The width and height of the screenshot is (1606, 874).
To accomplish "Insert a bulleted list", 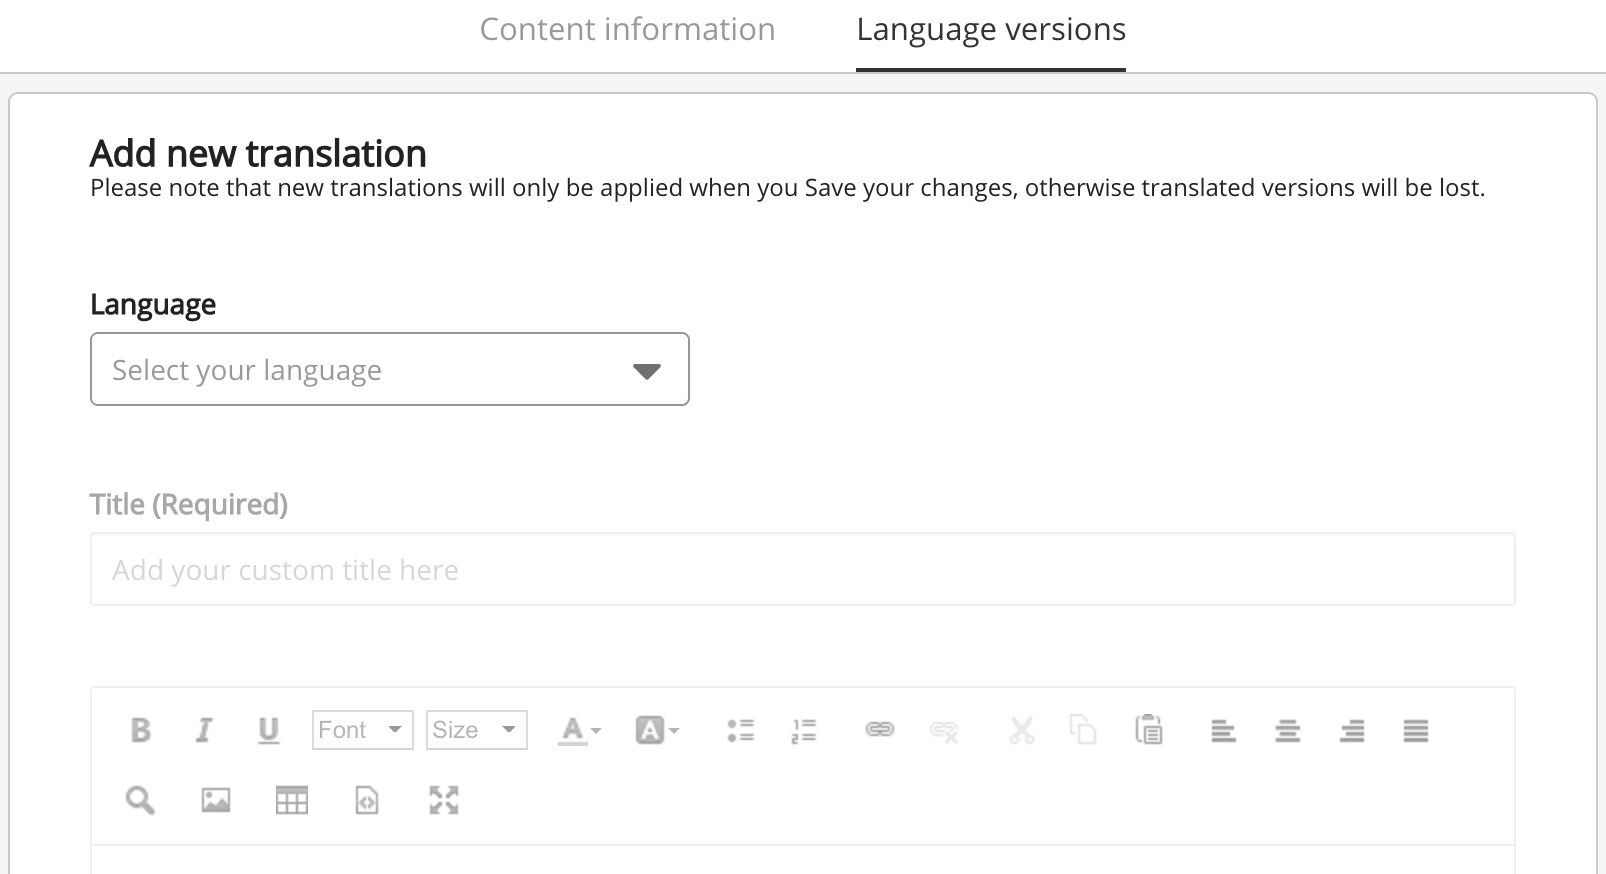I will coord(741,730).
